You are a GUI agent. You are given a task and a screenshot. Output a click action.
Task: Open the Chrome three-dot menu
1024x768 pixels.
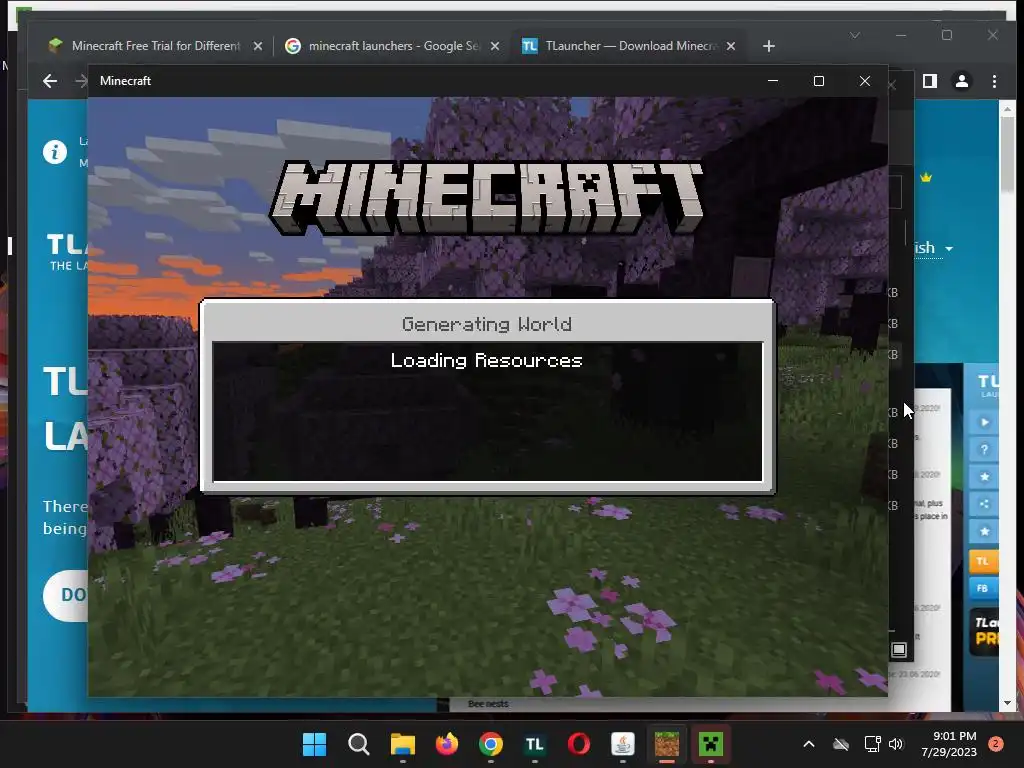click(x=994, y=81)
